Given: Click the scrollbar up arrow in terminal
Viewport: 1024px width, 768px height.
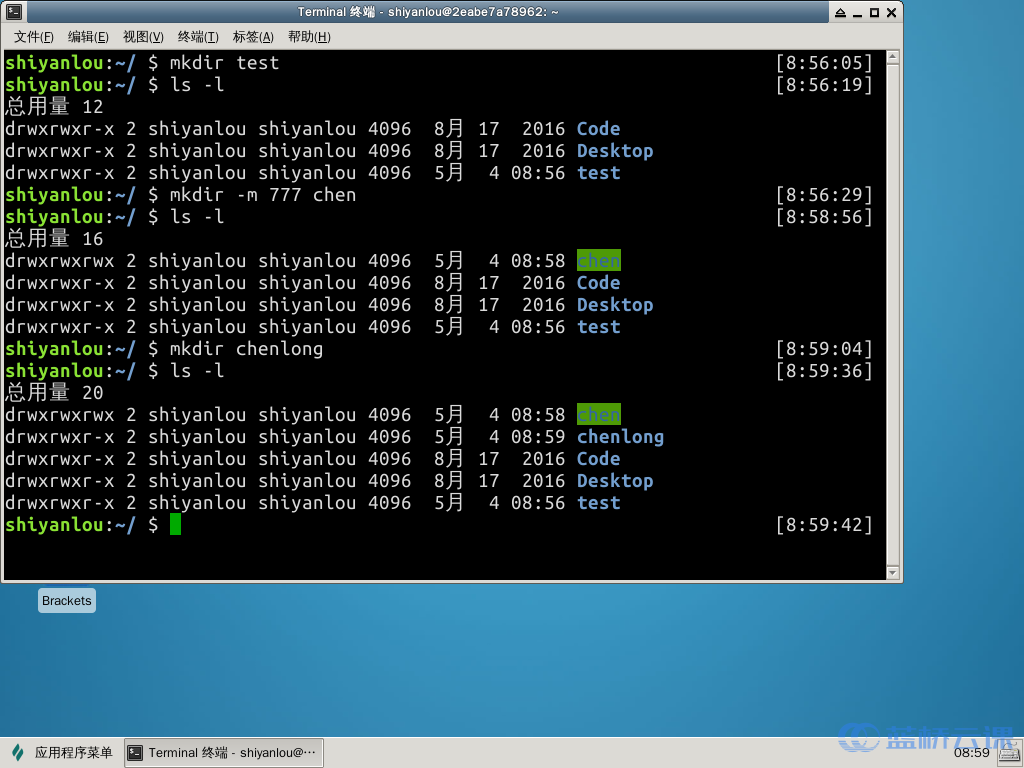Looking at the screenshot, I should 892,59.
